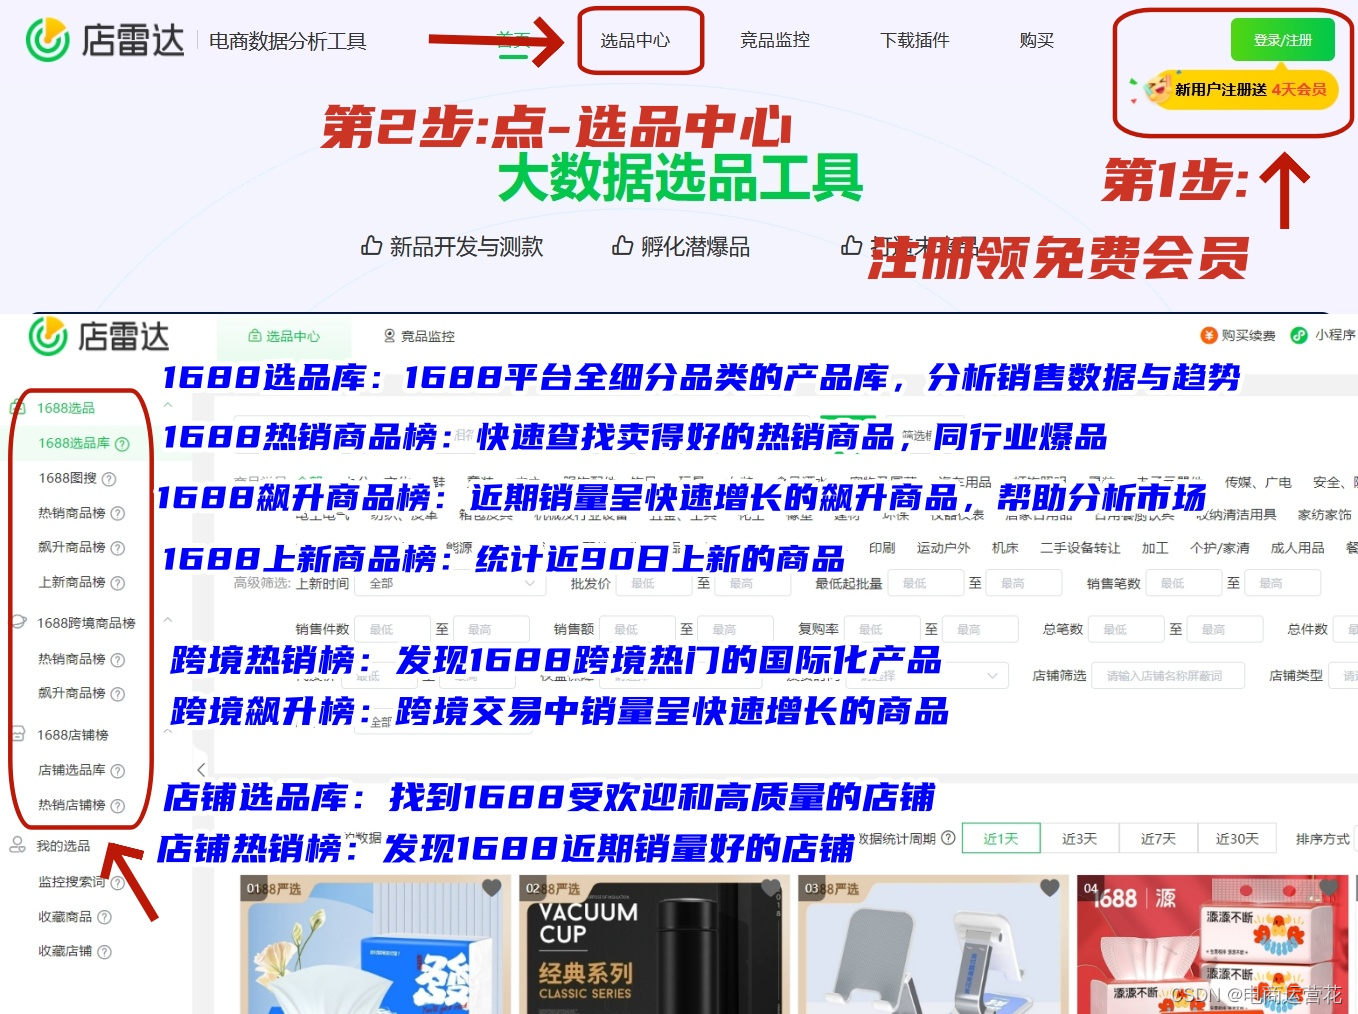Viewport: 1358px width, 1014px height.
Task: Favorite product 04 tissue heart icon
Action: coord(1328,887)
